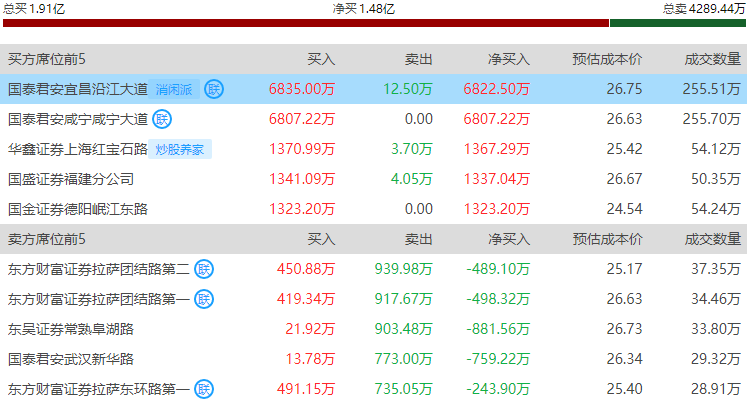Click 卖出 header in 卖方席位前5 section
Viewport: 747px width, 401px height.
[418, 239]
